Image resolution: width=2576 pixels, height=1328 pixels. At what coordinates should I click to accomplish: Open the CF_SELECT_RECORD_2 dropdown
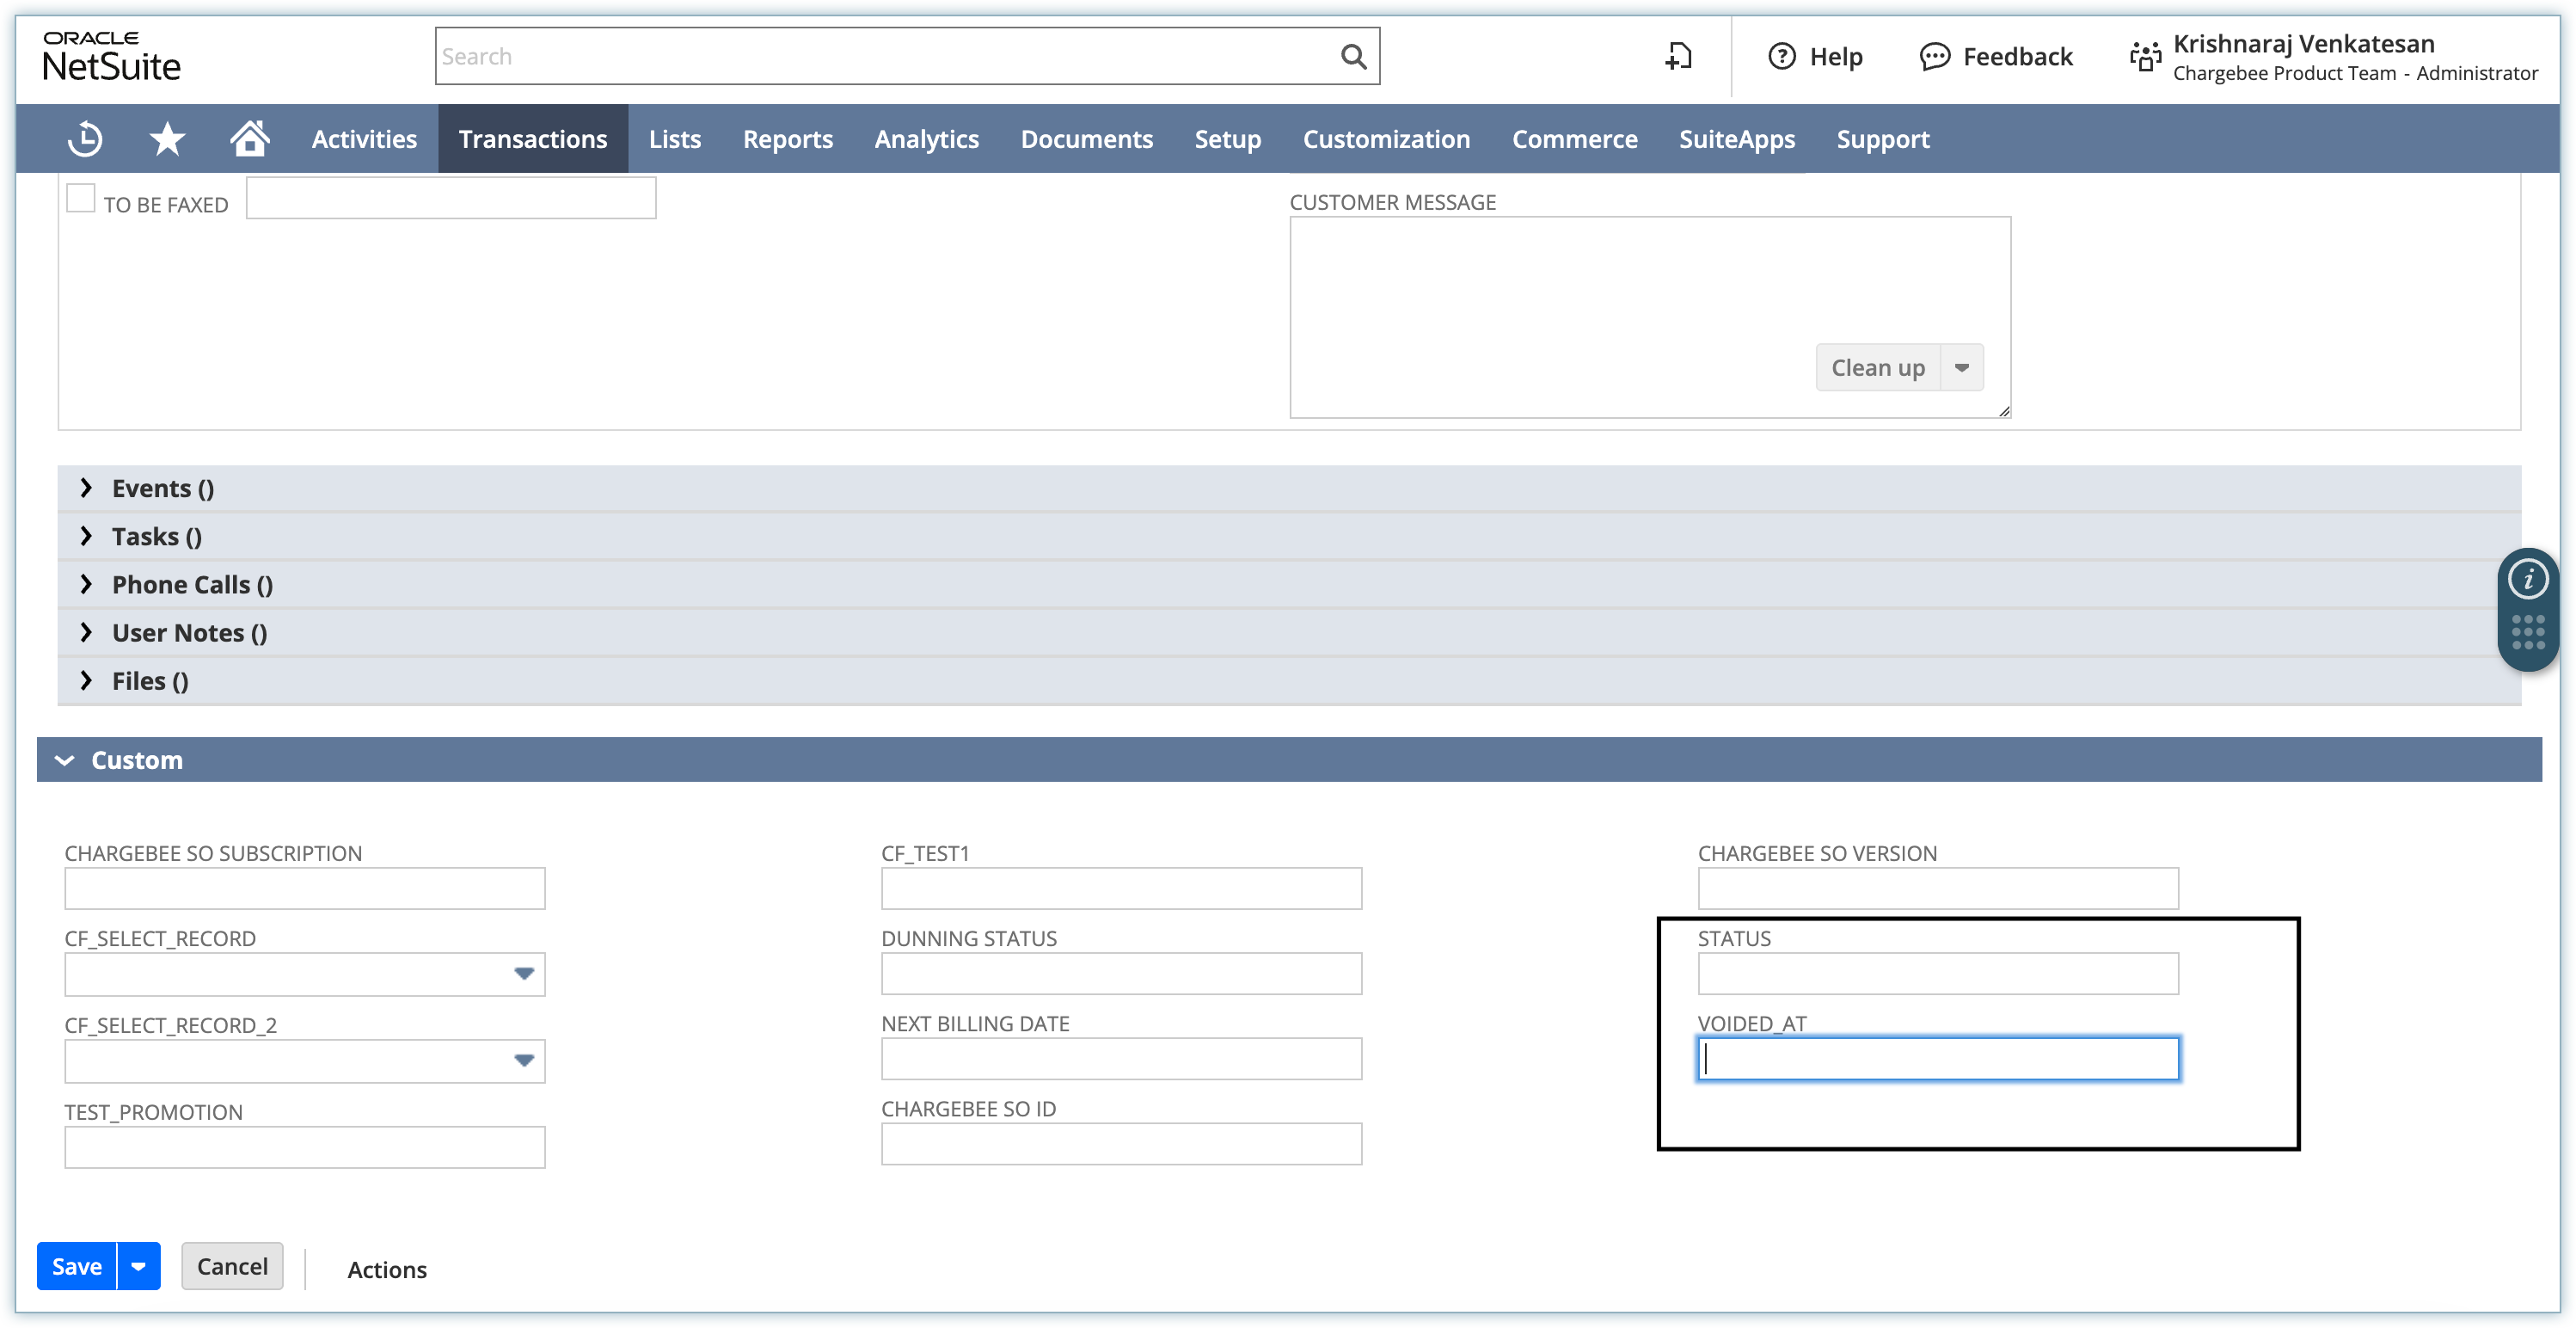524,1061
